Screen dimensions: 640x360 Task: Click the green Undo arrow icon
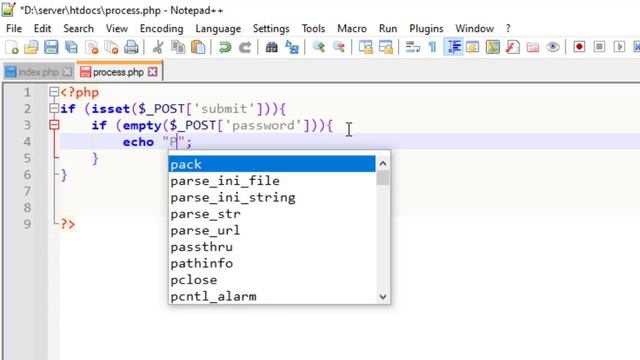pyautogui.click(x=224, y=47)
